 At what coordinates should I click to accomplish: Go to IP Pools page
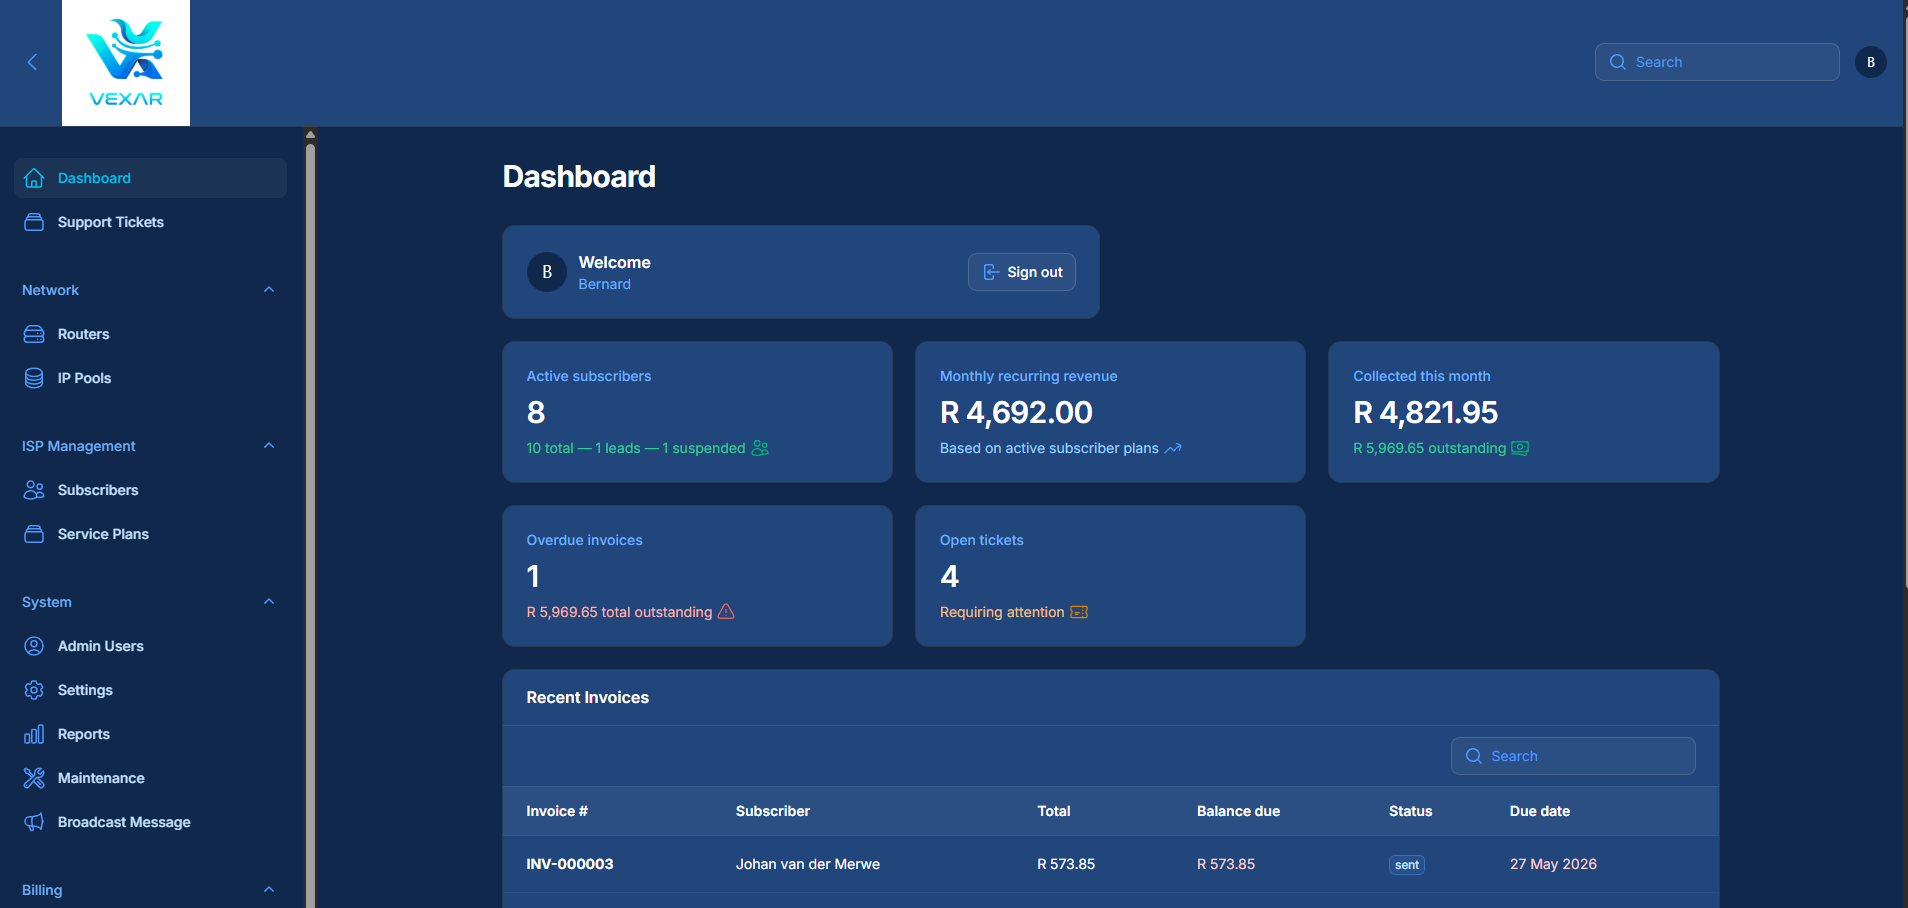150,378
